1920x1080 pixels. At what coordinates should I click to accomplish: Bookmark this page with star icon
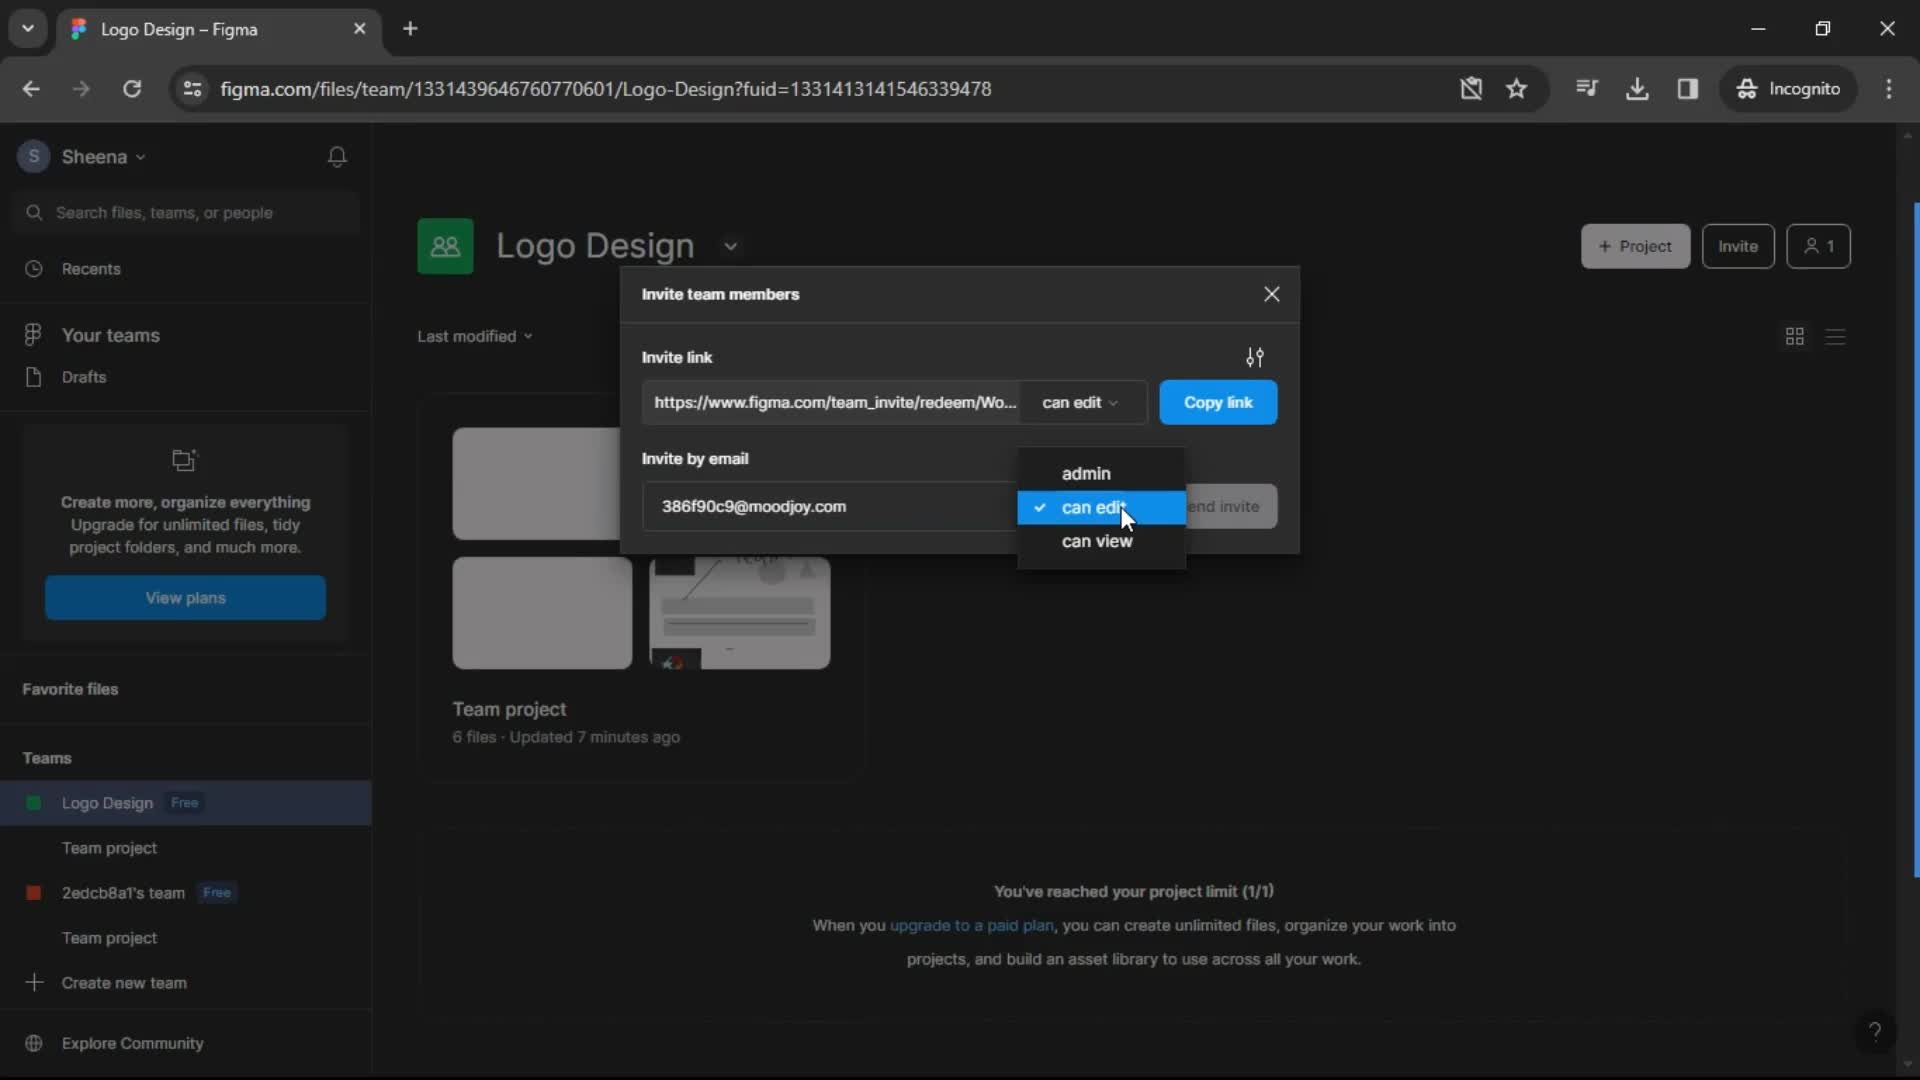coord(1517,89)
